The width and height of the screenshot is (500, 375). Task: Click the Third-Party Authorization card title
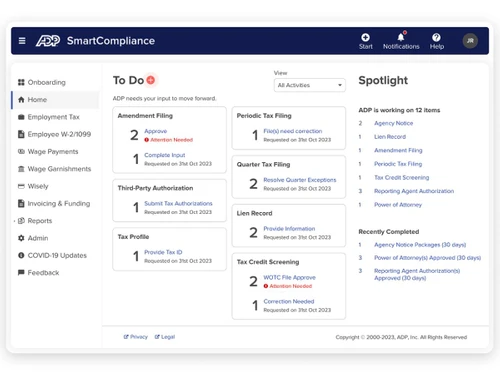click(x=155, y=188)
